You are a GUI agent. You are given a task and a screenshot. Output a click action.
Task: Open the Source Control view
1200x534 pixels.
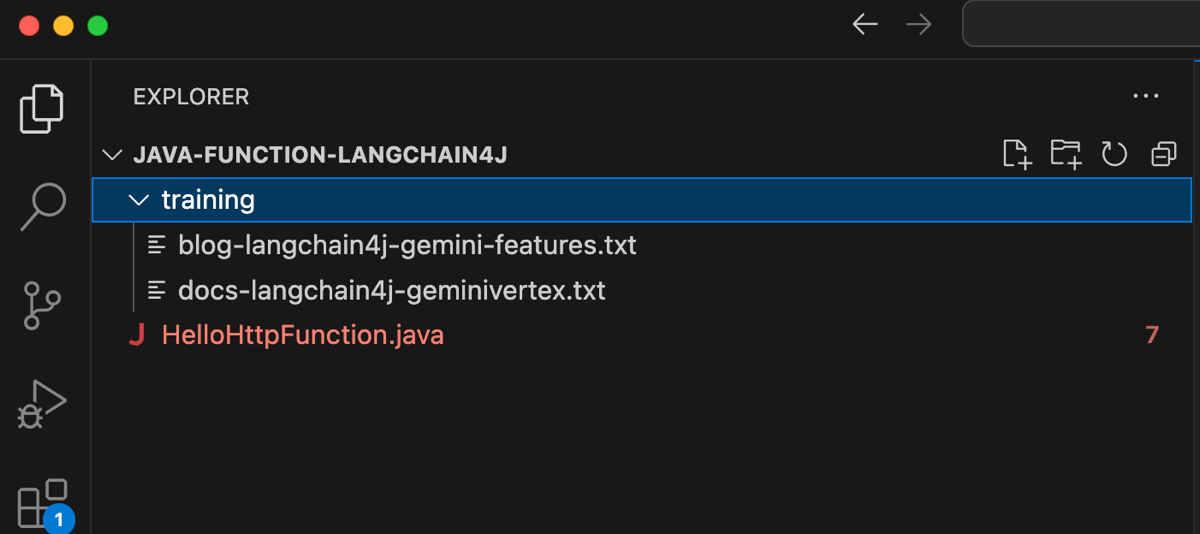[42, 305]
